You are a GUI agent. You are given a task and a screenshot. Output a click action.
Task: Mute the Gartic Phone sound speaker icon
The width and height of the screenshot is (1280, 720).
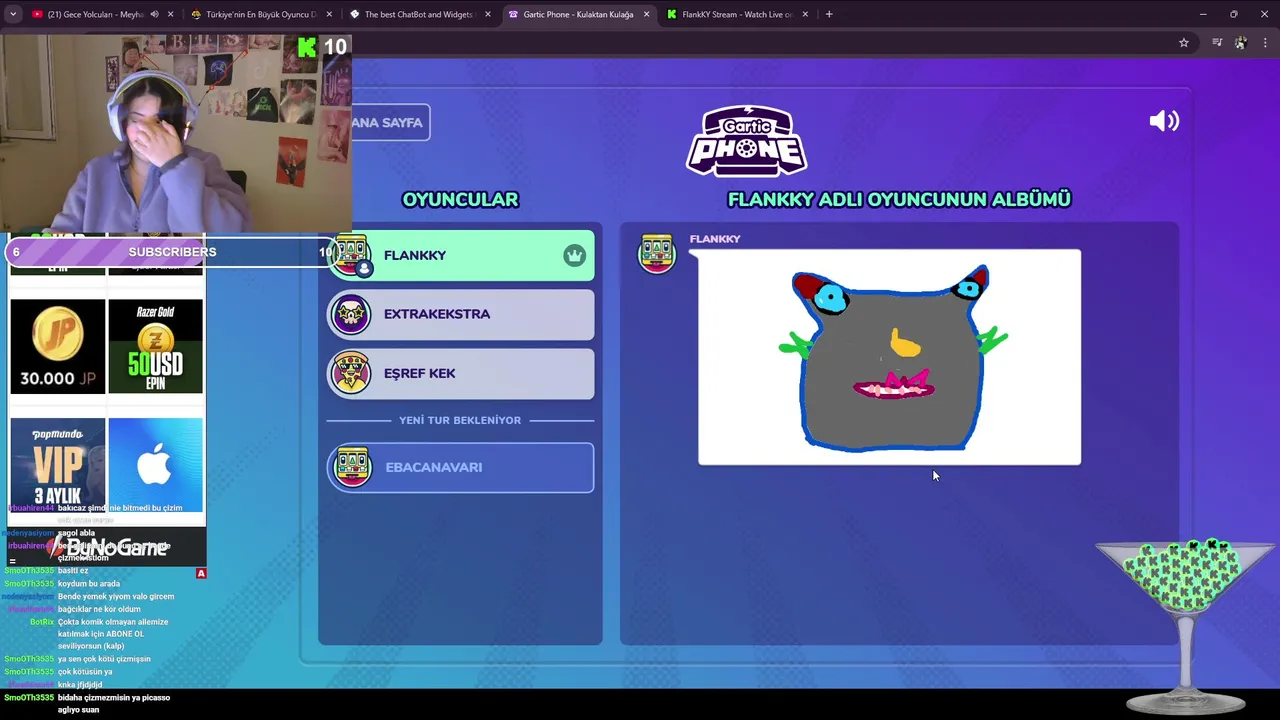coord(1164,122)
